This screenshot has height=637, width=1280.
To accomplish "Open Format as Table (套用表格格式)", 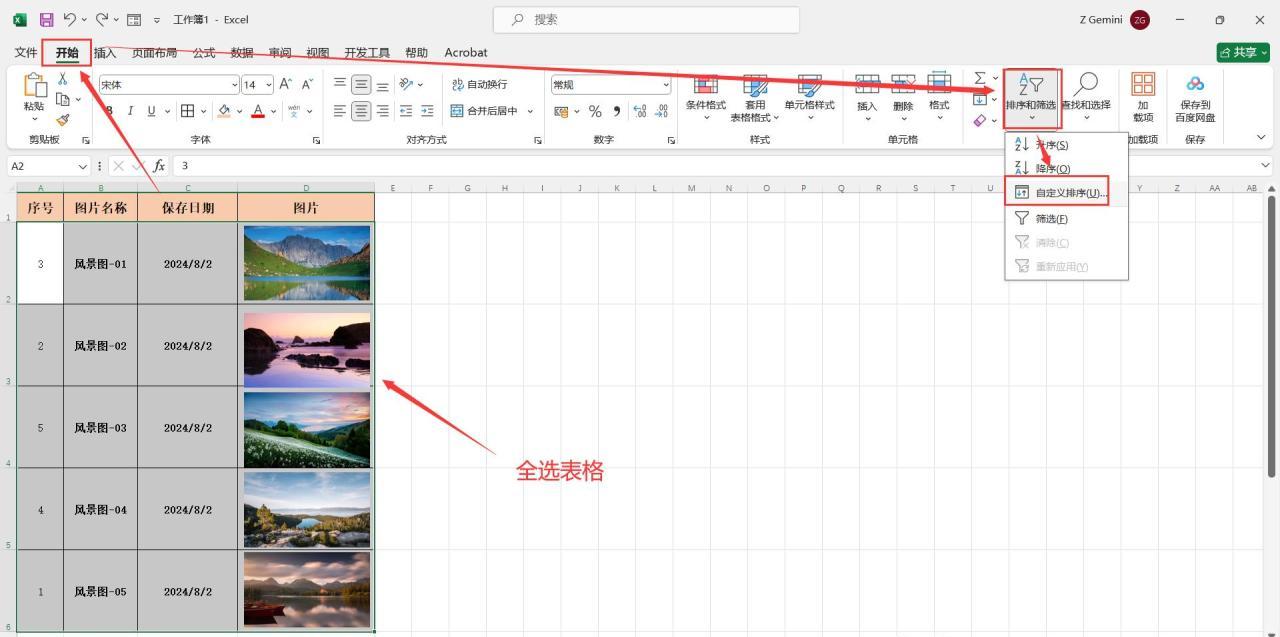I will click(755, 98).
